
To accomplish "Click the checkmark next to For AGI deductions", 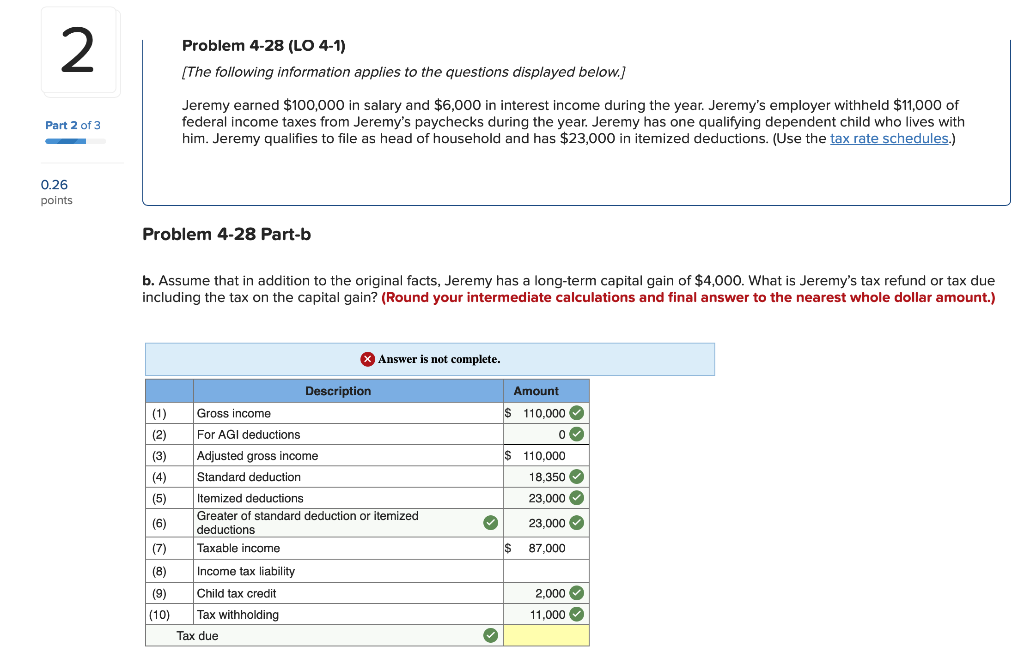I will (x=579, y=433).
